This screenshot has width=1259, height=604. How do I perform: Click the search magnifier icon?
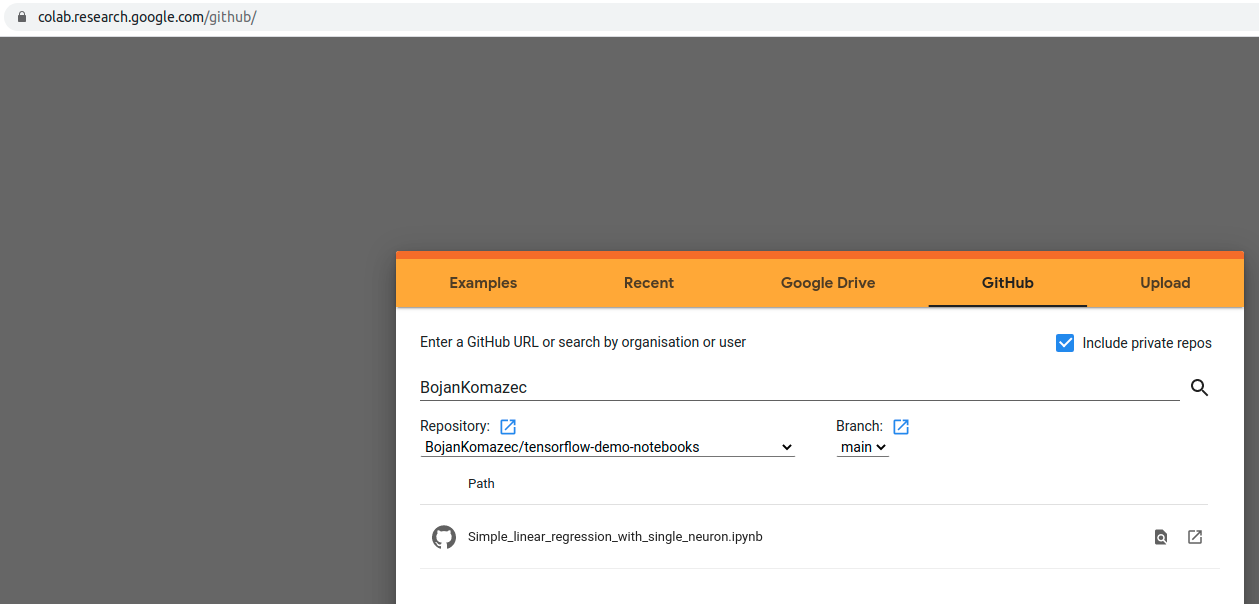(x=1199, y=387)
